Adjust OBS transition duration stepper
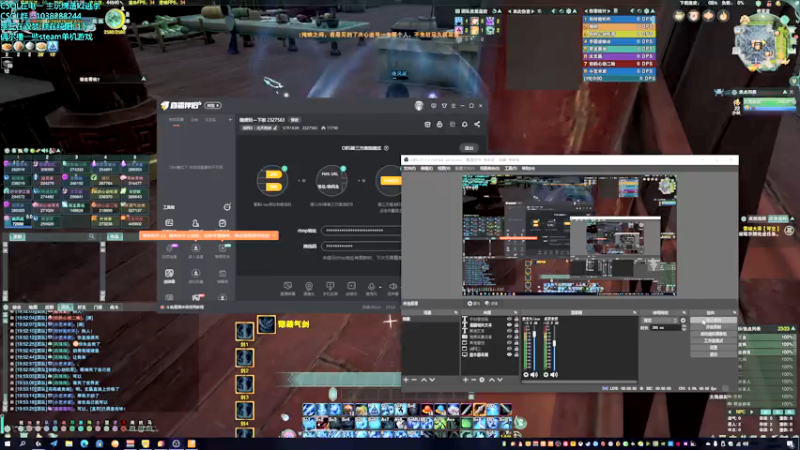 click(684, 328)
